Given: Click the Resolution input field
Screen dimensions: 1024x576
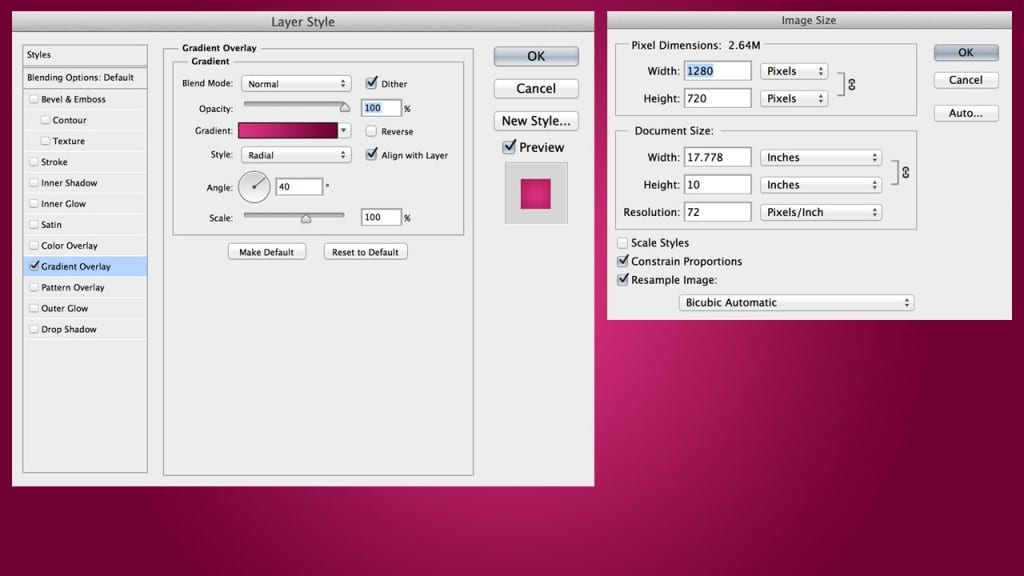Looking at the screenshot, I should (x=717, y=212).
